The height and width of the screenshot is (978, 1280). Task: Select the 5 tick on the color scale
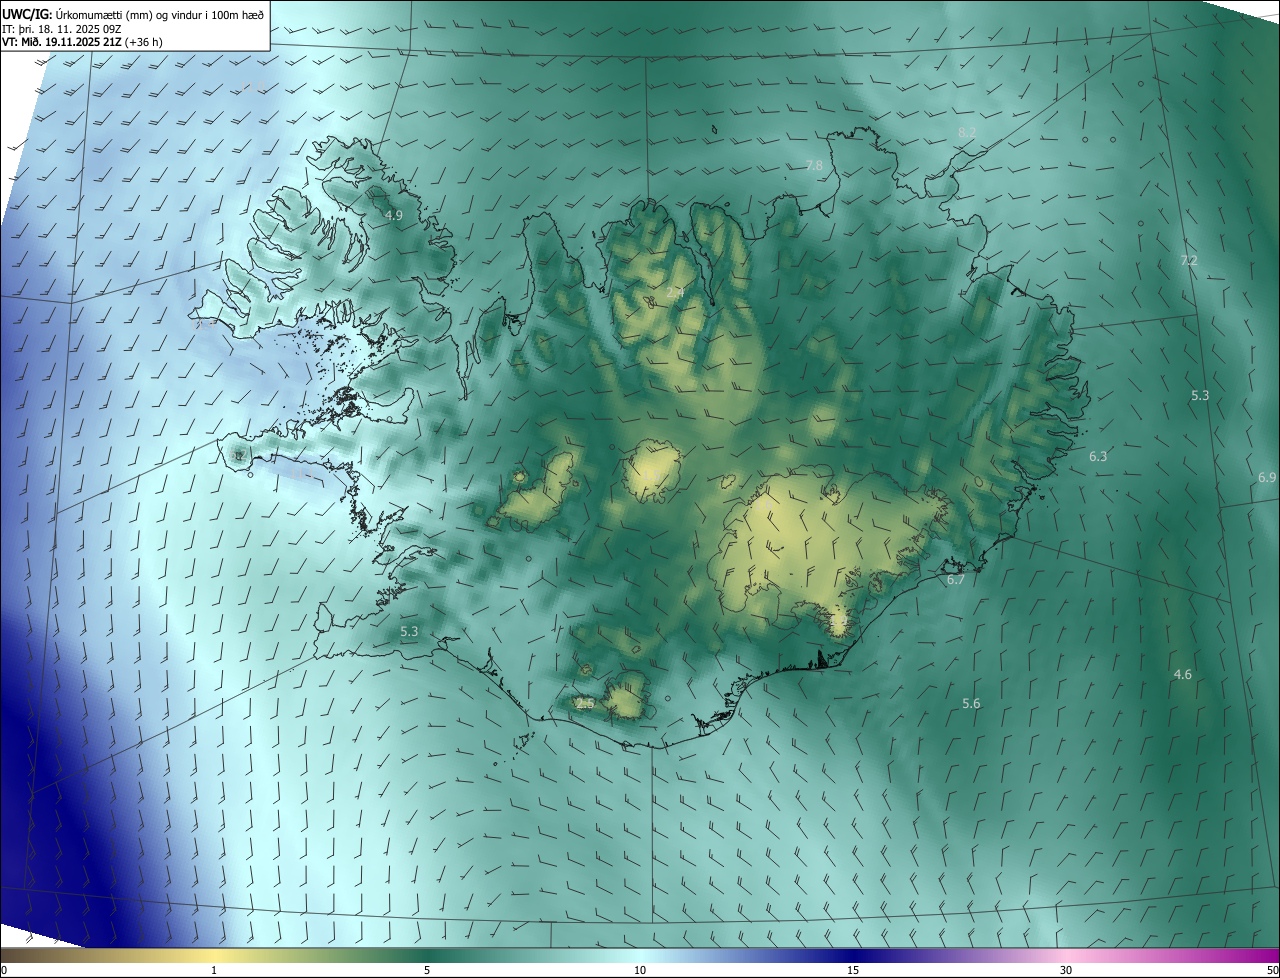(427, 971)
